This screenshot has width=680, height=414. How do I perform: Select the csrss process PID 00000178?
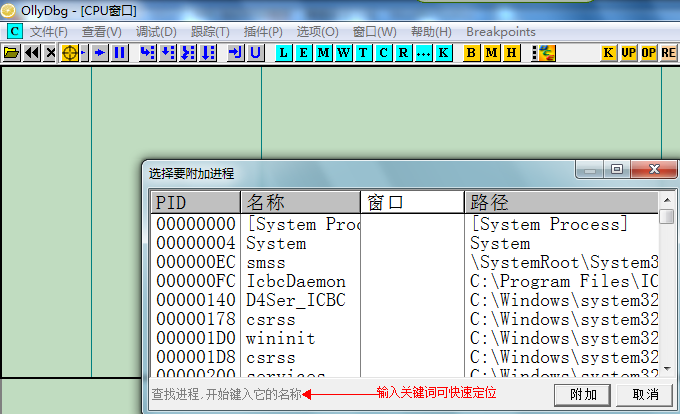(x=405, y=319)
